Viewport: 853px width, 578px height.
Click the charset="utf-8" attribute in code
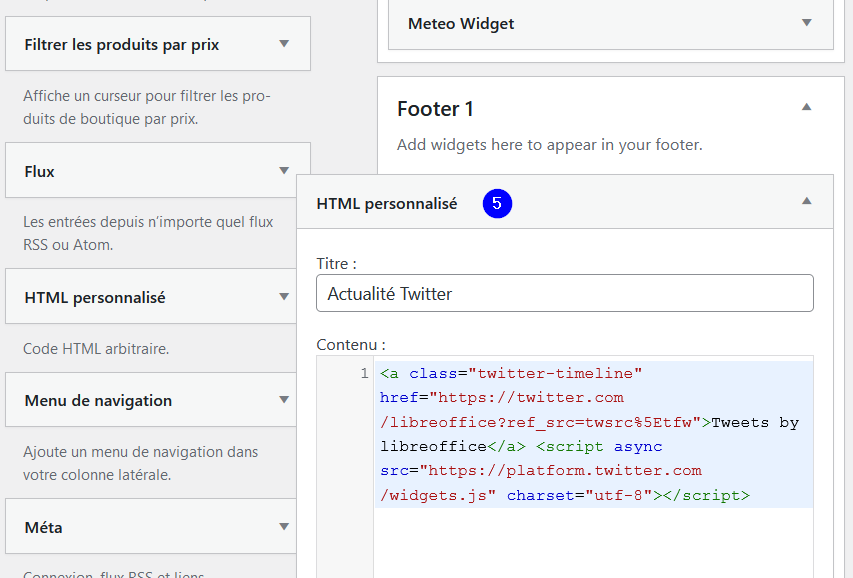(579, 495)
